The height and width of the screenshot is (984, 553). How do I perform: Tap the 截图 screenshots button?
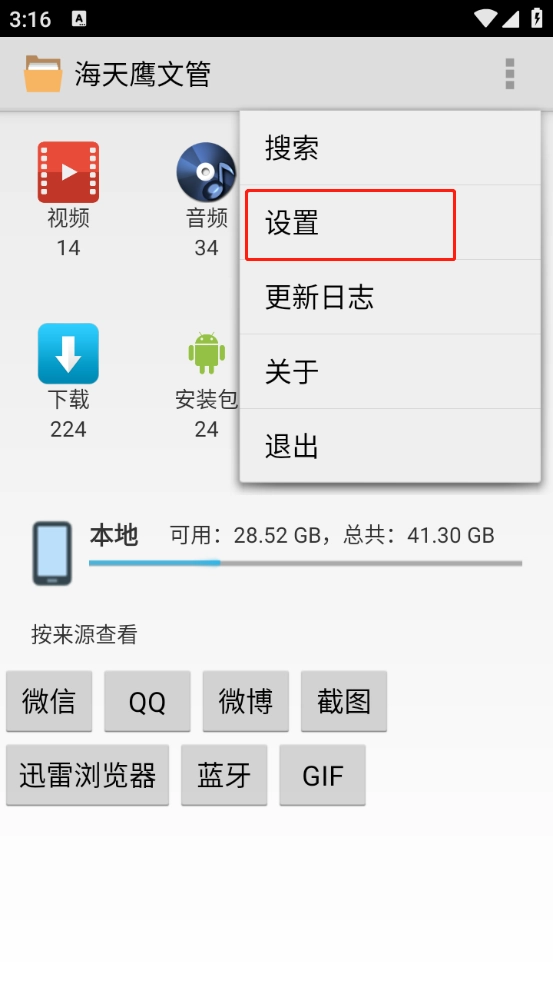tap(344, 701)
